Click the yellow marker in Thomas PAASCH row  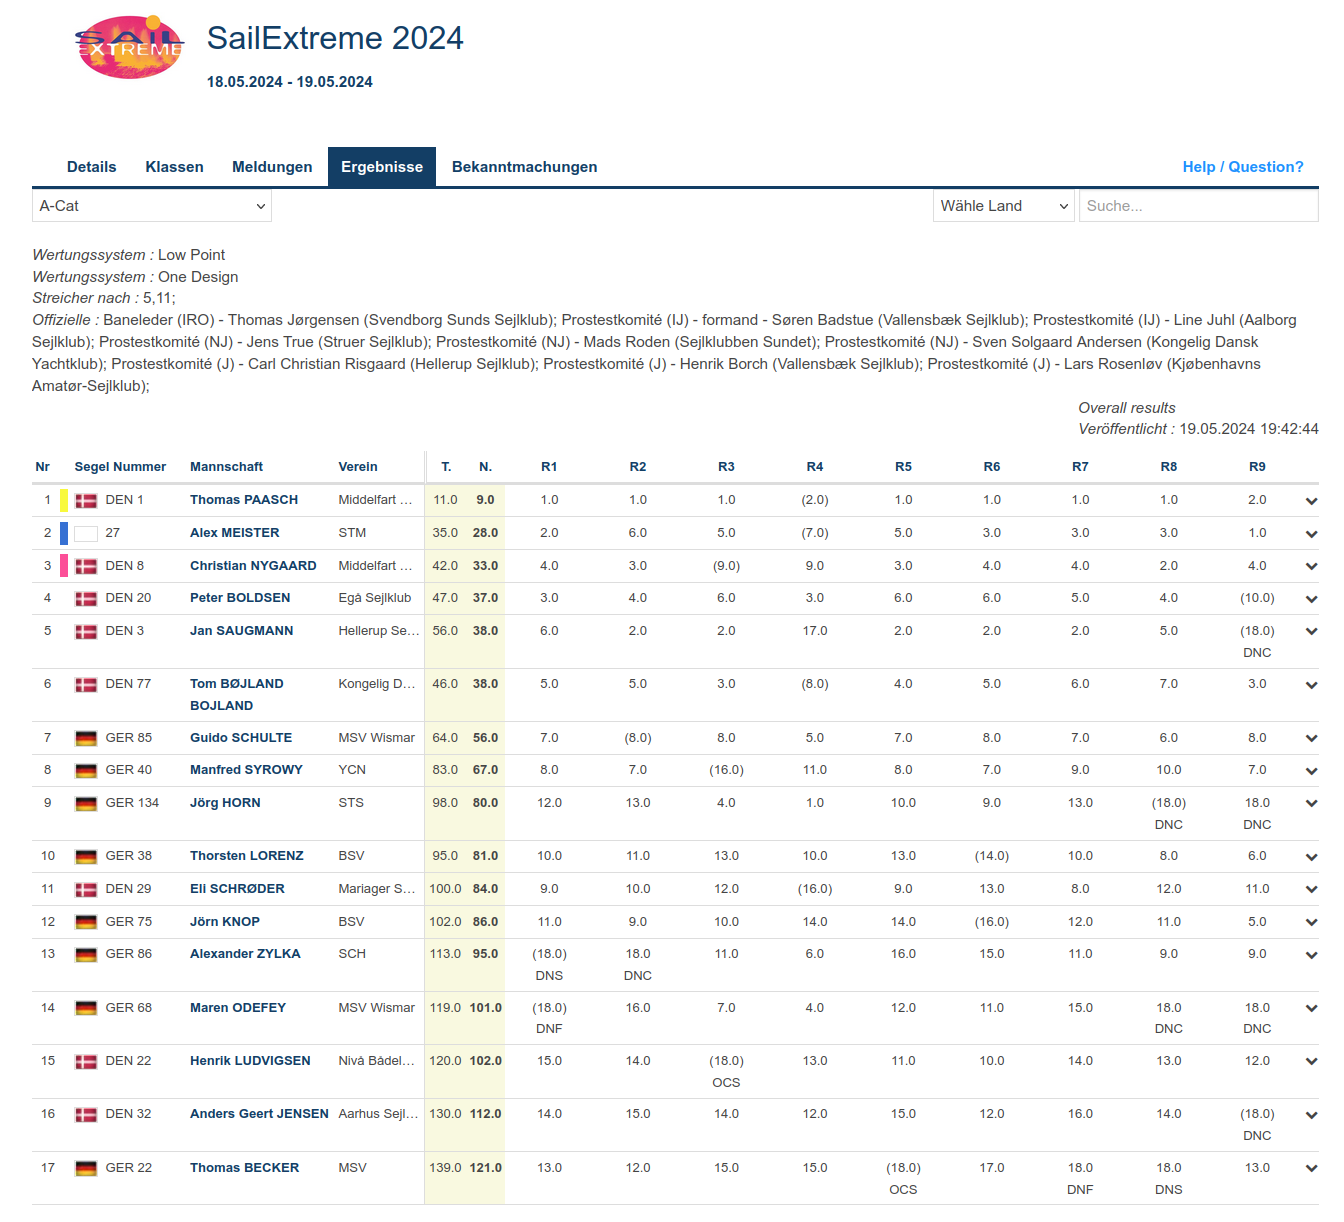pos(64,500)
